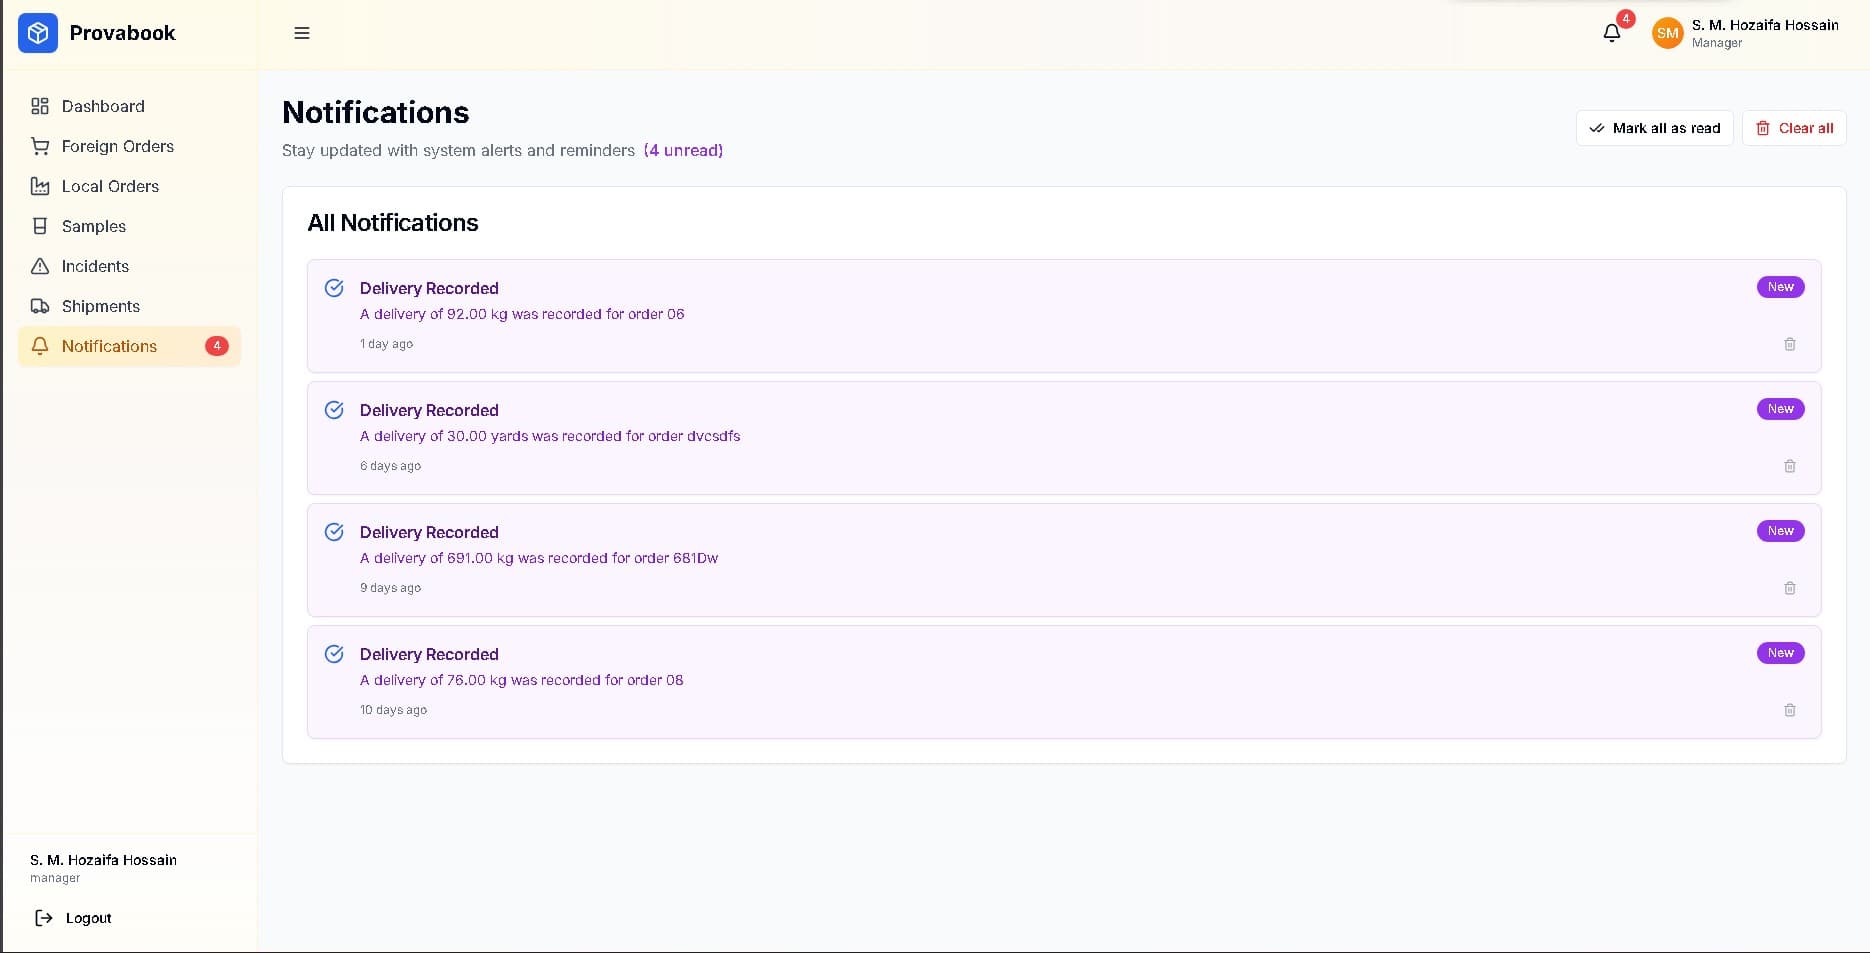Viewport: 1870px width, 953px height.
Task: Go to Foreign Orders
Action: 129,146
